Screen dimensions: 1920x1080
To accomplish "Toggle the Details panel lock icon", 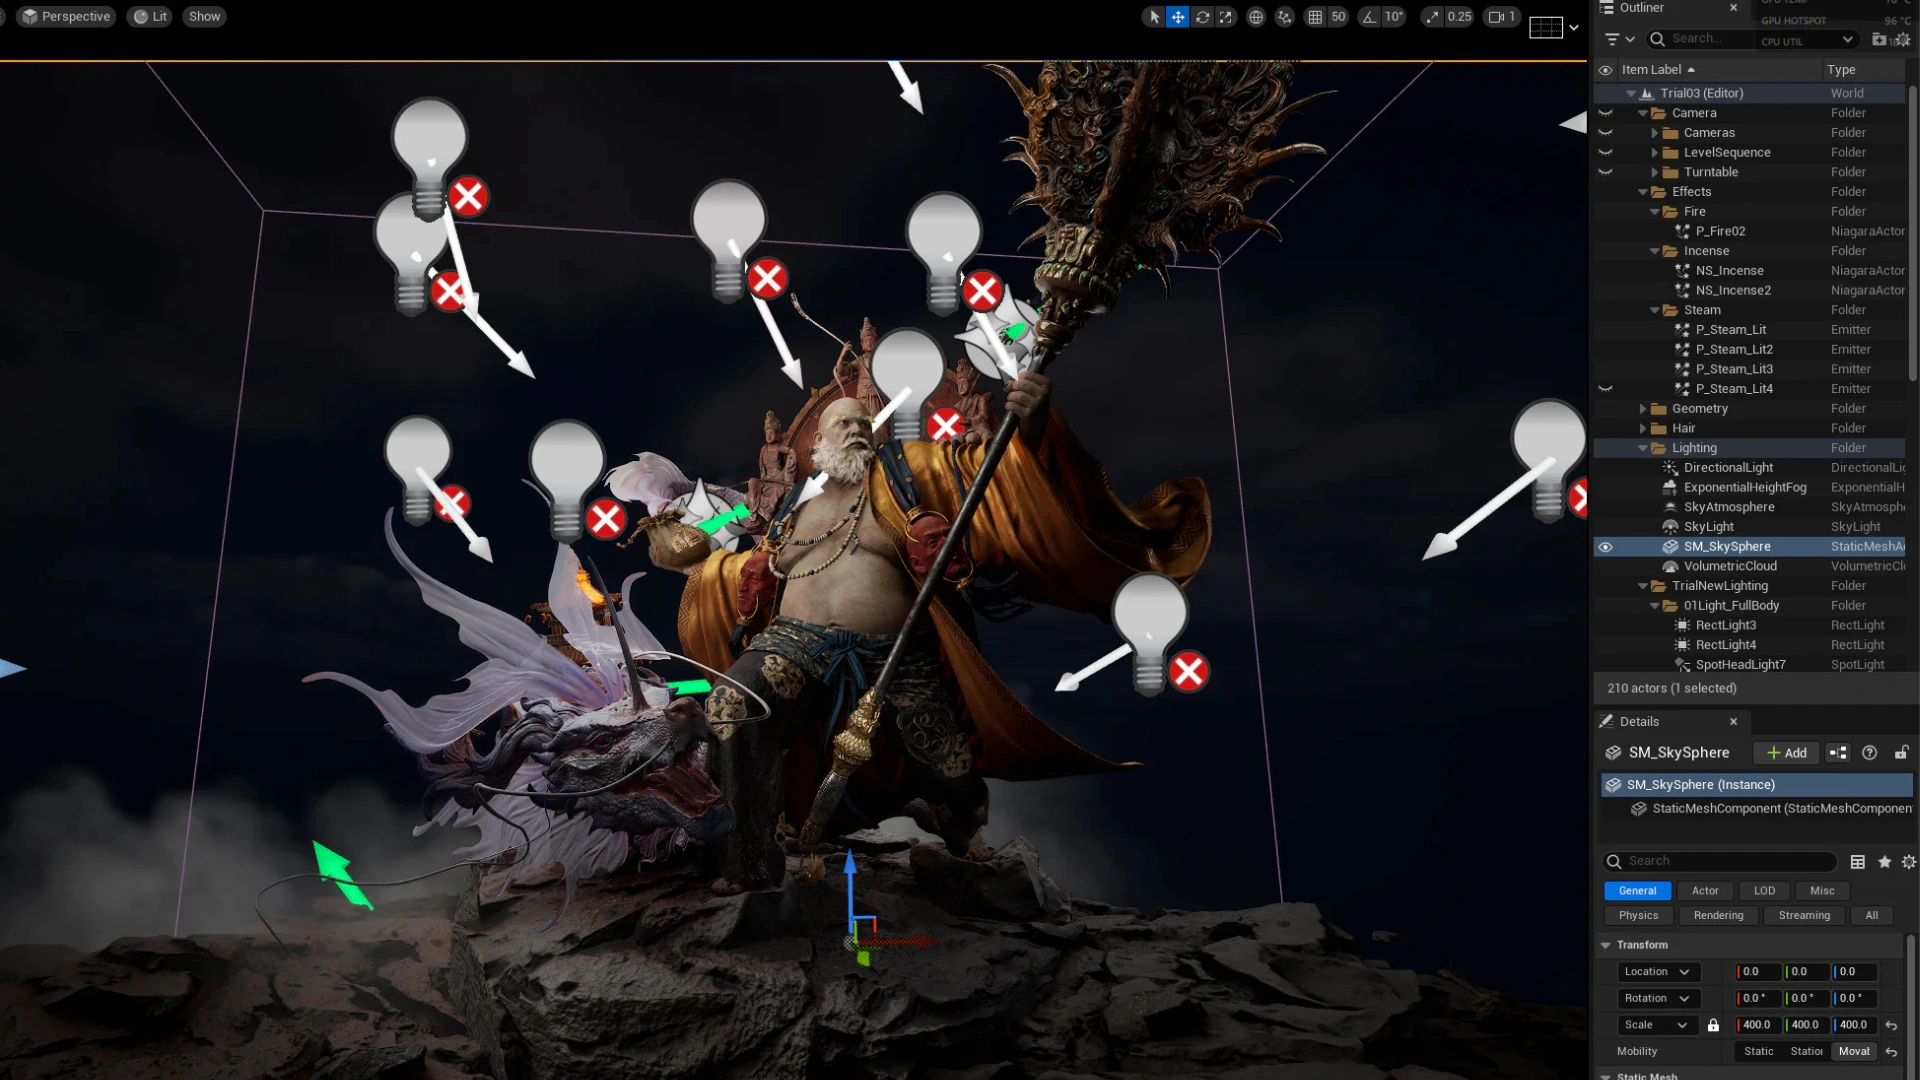I will point(1901,753).
